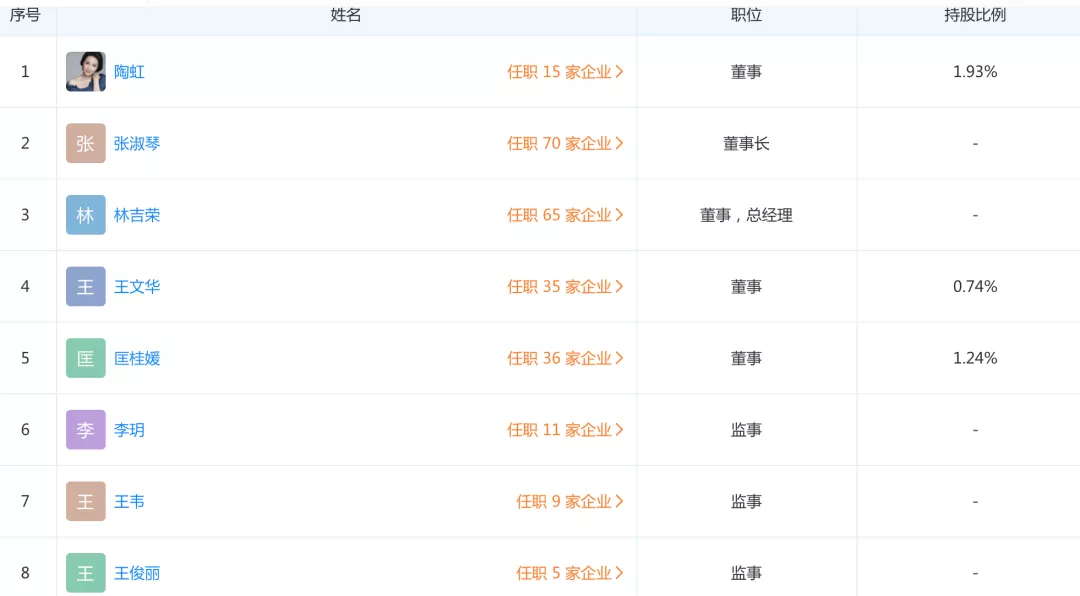The height and width of the screenshot is (596, 1080).
Task: Expand 任职 15 家企业 for 陶虹
Action: tap(565, 72)
